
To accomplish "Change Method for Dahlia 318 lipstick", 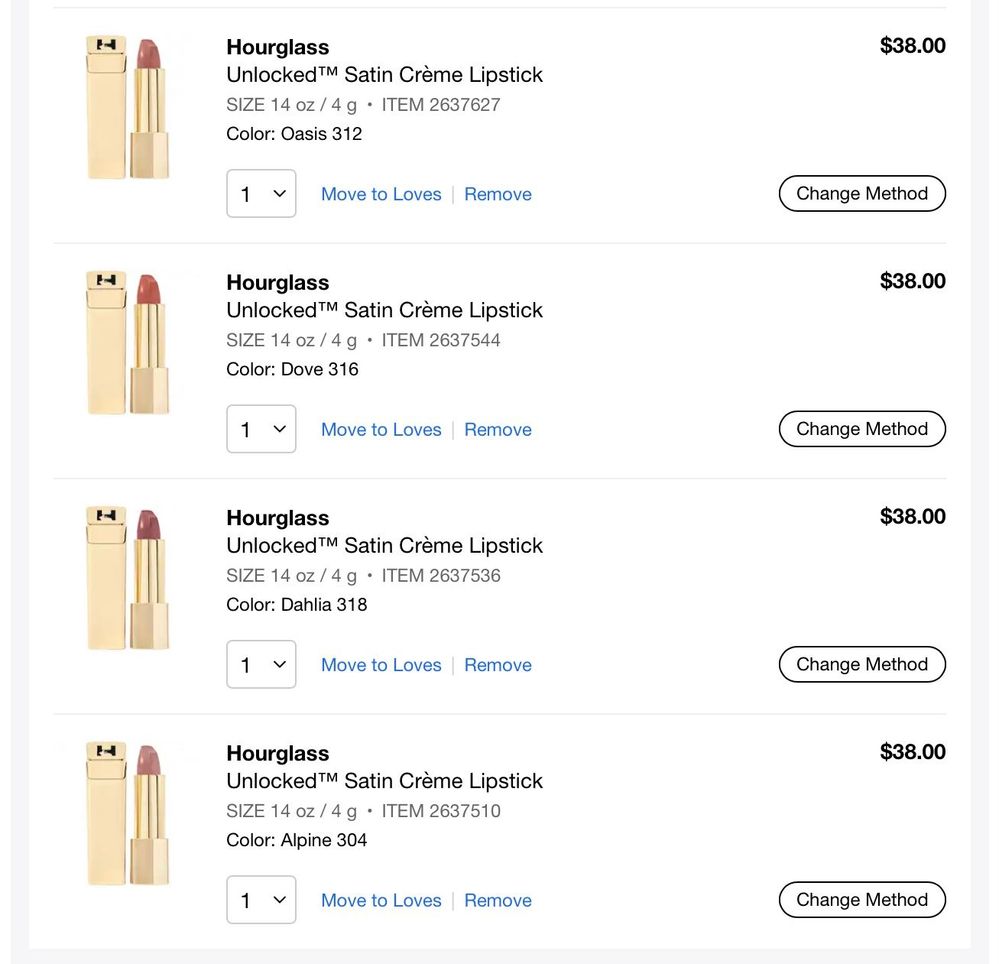I will (862, 665).
